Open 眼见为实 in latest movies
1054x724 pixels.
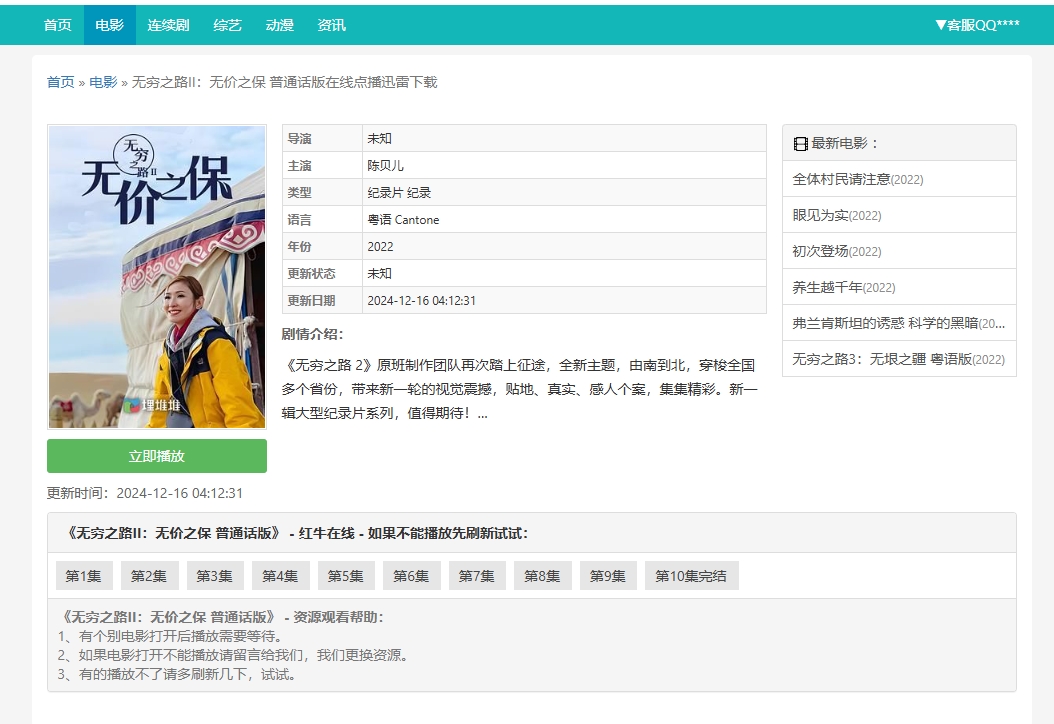[837, 215]
